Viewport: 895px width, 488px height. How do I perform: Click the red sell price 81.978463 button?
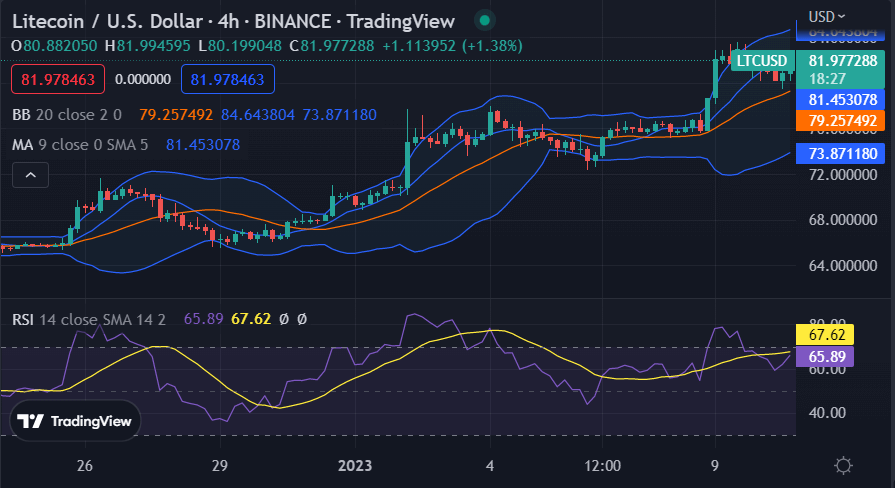click(x=58, y=79)
